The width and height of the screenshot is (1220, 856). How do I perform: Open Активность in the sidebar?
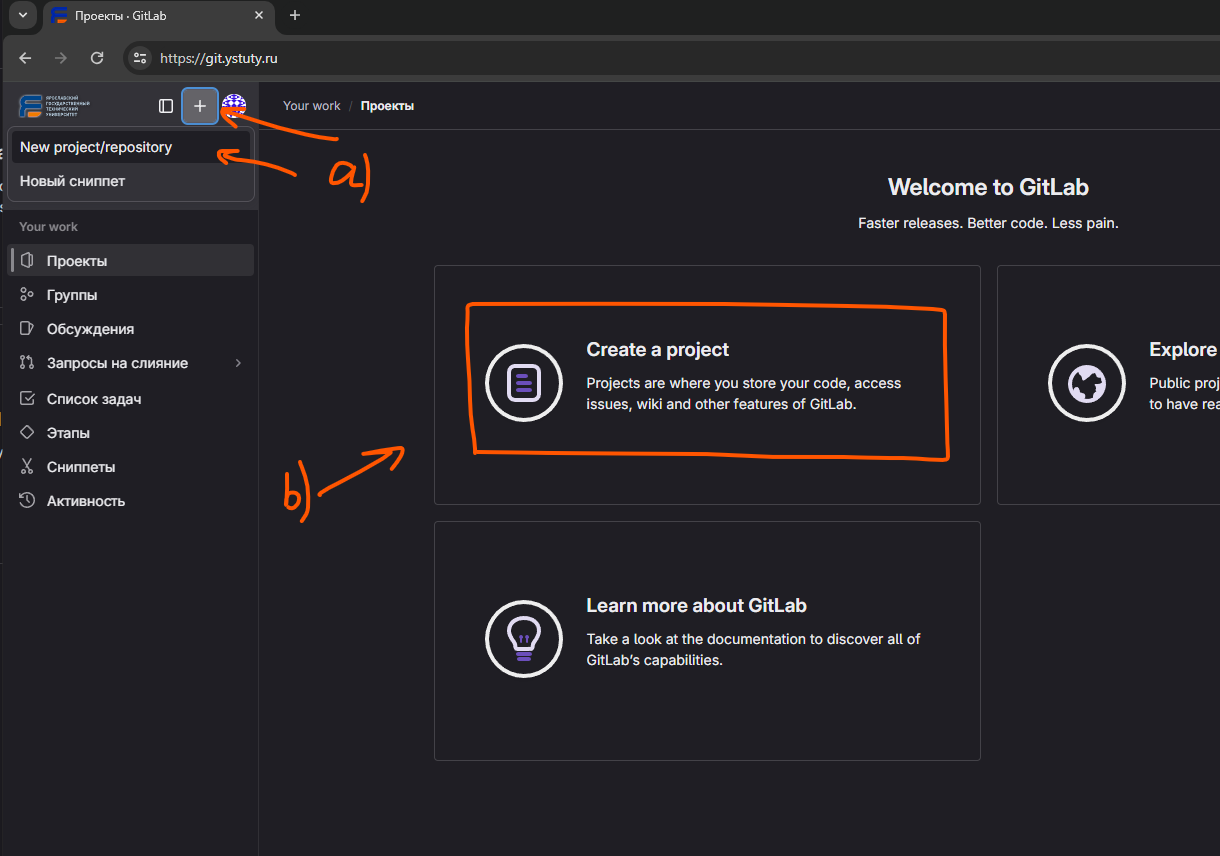[x=131, y=501]
